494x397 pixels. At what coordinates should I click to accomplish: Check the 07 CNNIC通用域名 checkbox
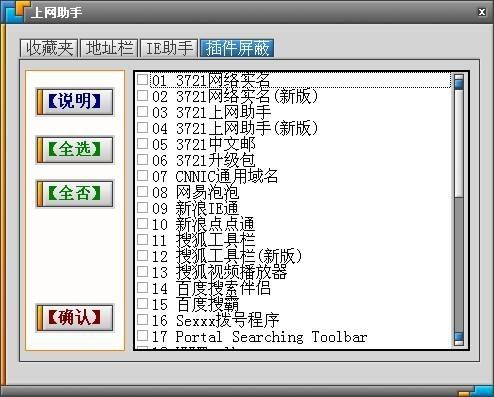tap(143, 176)
